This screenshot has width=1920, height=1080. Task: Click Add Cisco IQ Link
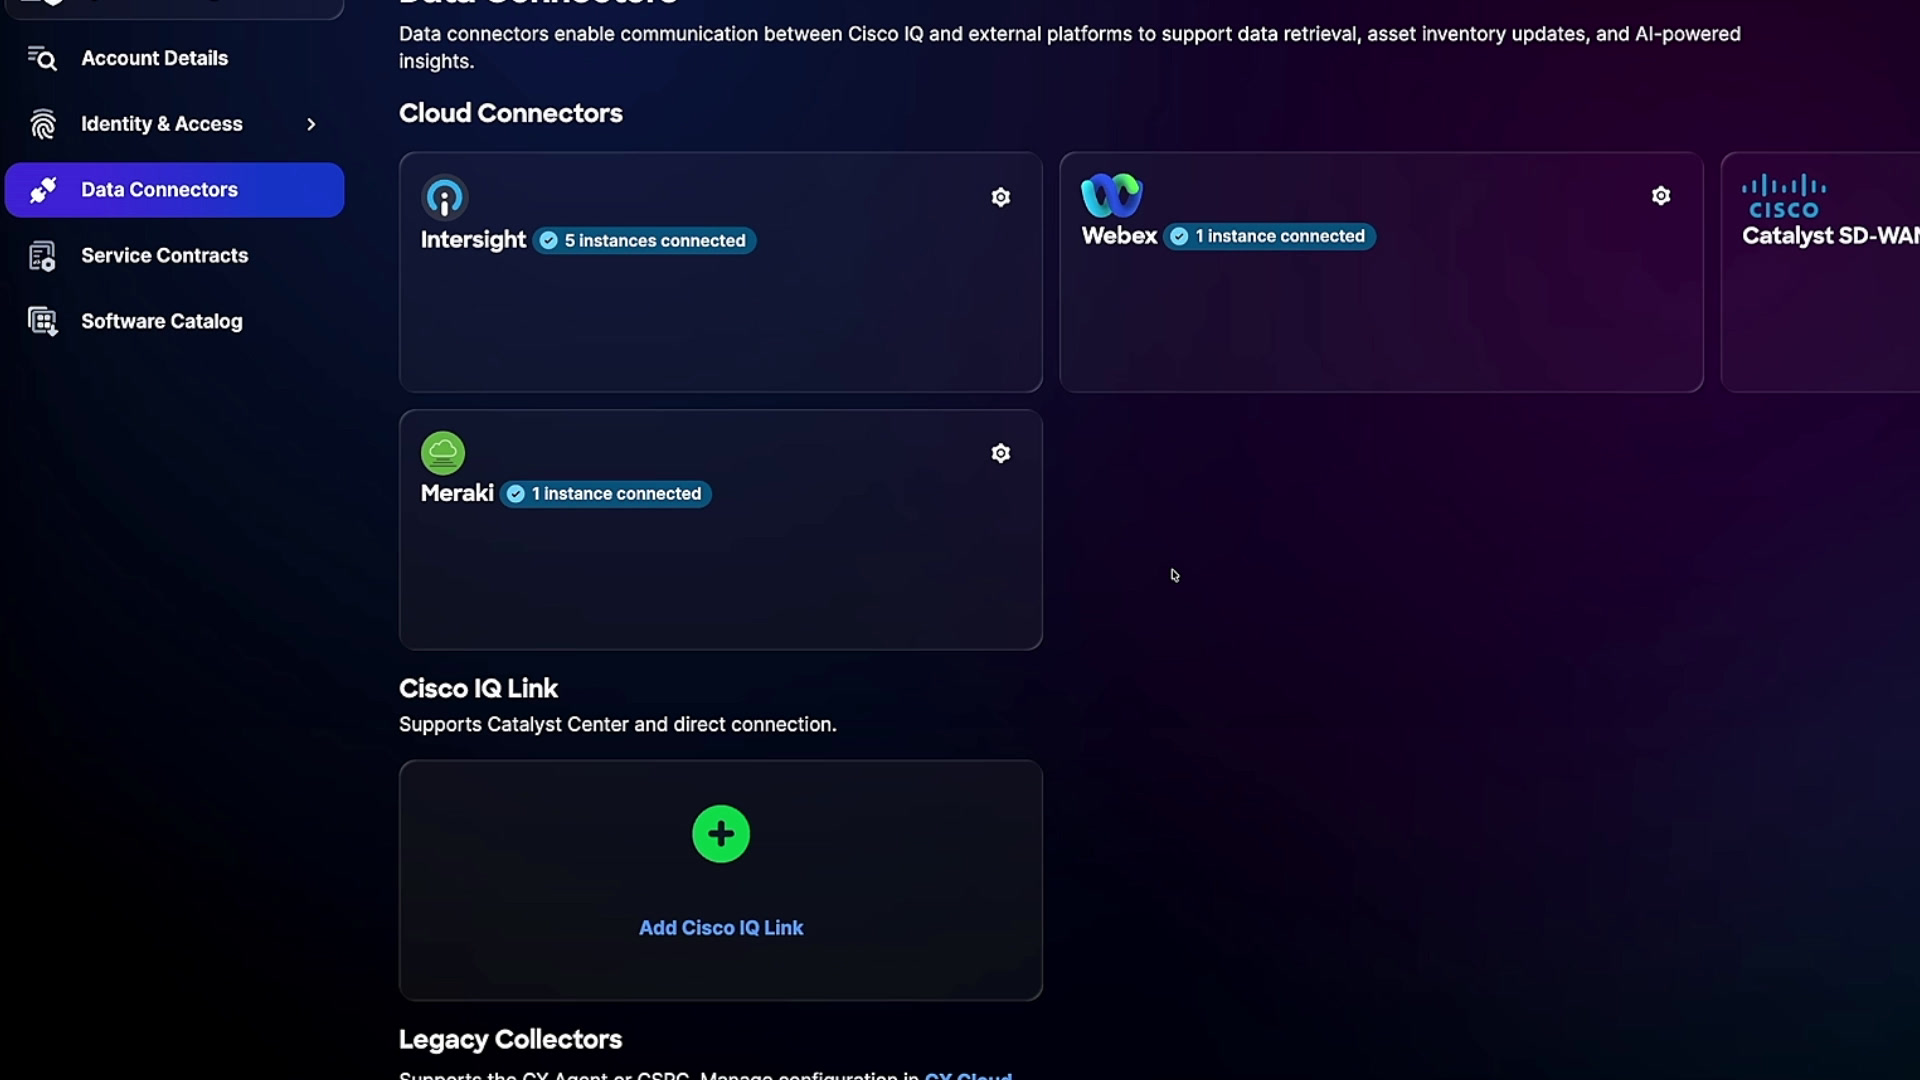click(x=721, y=928)
